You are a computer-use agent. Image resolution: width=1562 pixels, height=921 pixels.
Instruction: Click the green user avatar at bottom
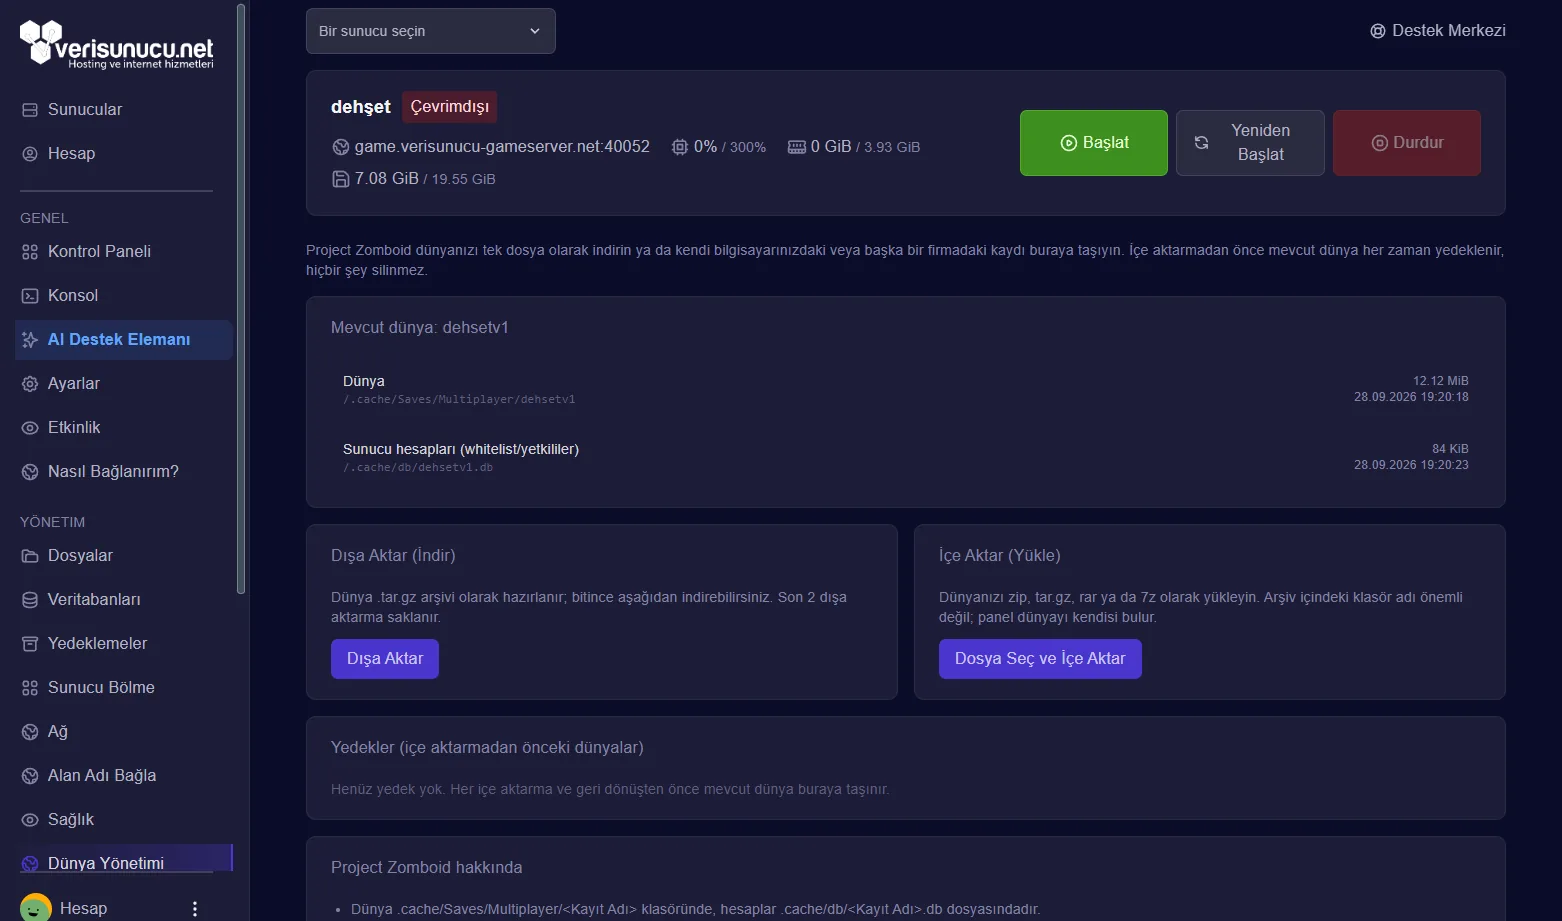36,907
